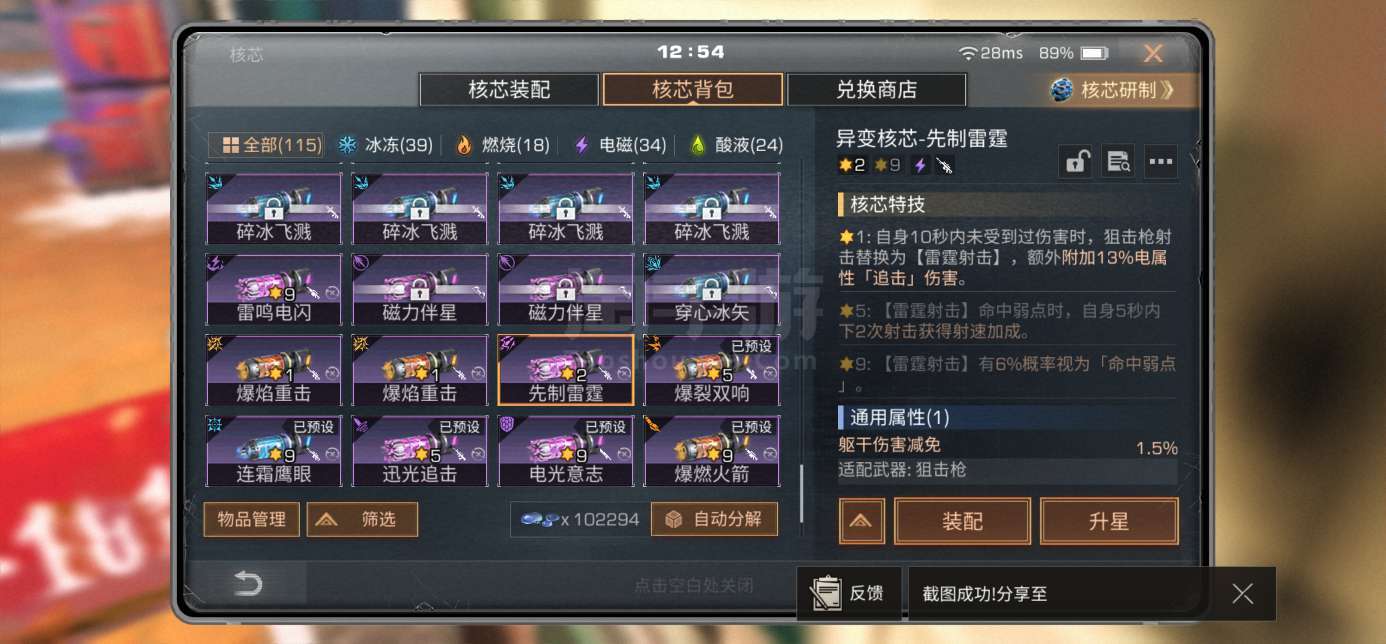The width and height of the screenshot is (1386, 644).
Task: Switch to the 兑换商店 tab
Action: 877,90
